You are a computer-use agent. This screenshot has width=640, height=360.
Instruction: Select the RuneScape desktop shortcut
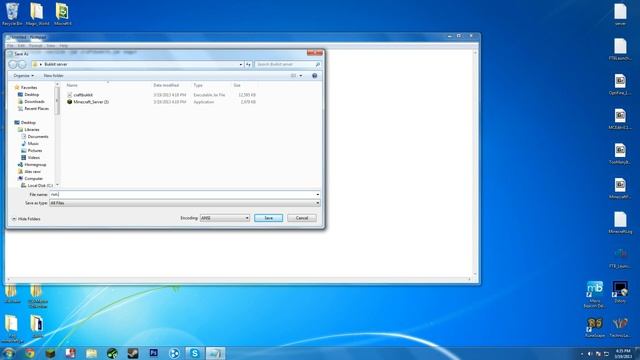(x=595, y=327)
